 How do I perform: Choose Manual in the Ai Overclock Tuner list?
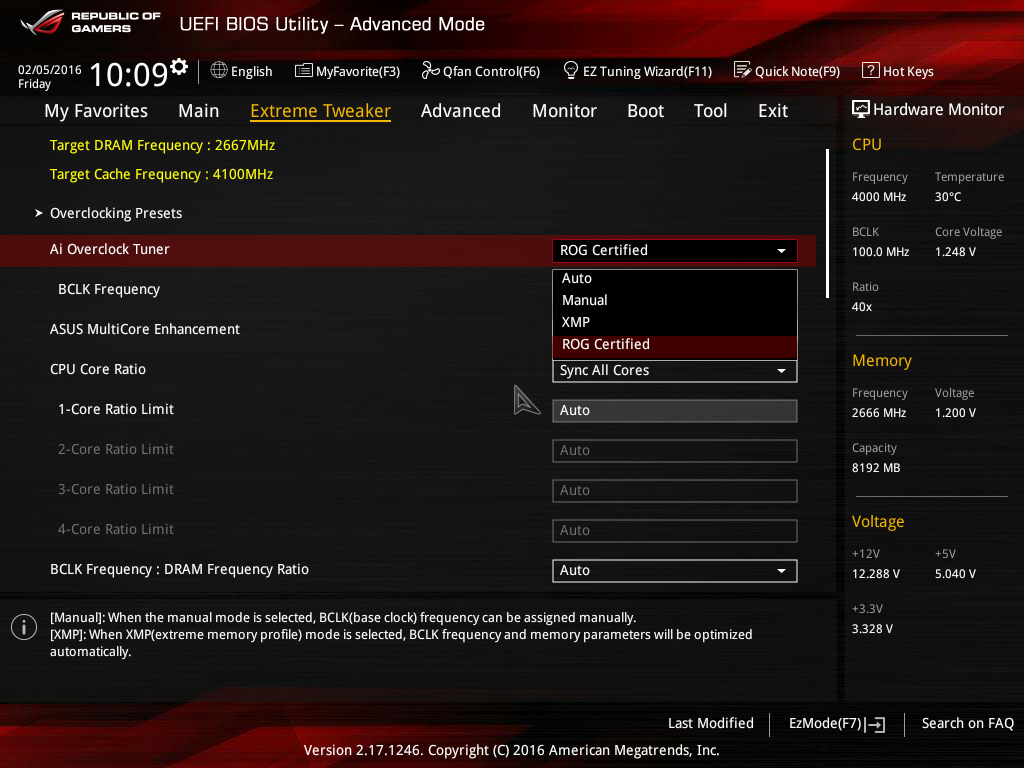click(675, 300)
